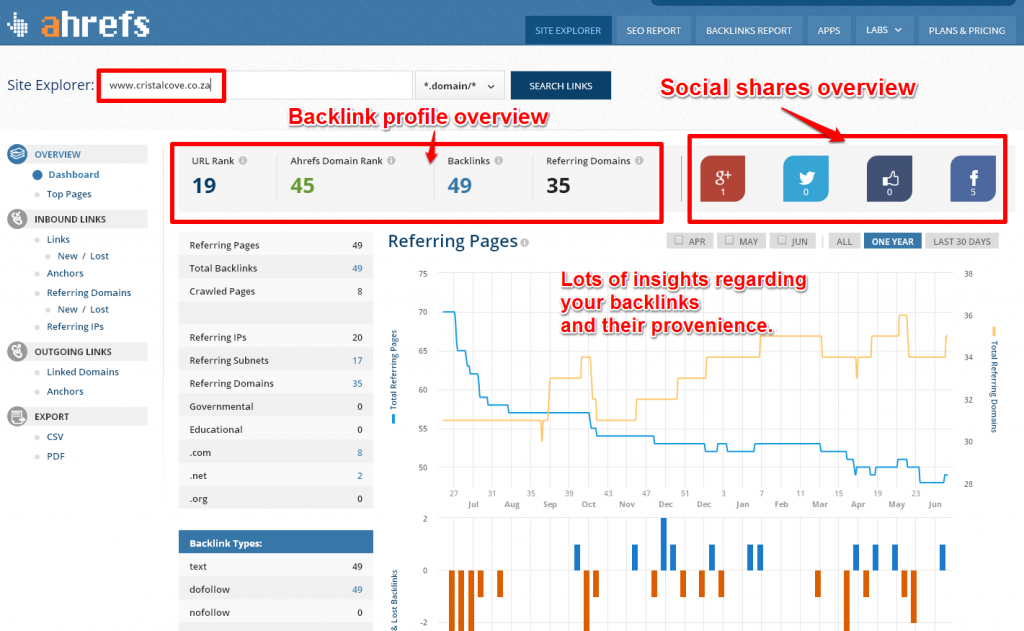Viewport: 1024px width, 631px height.
Task: Click the ahrefs logo
Action: (78, 24)
